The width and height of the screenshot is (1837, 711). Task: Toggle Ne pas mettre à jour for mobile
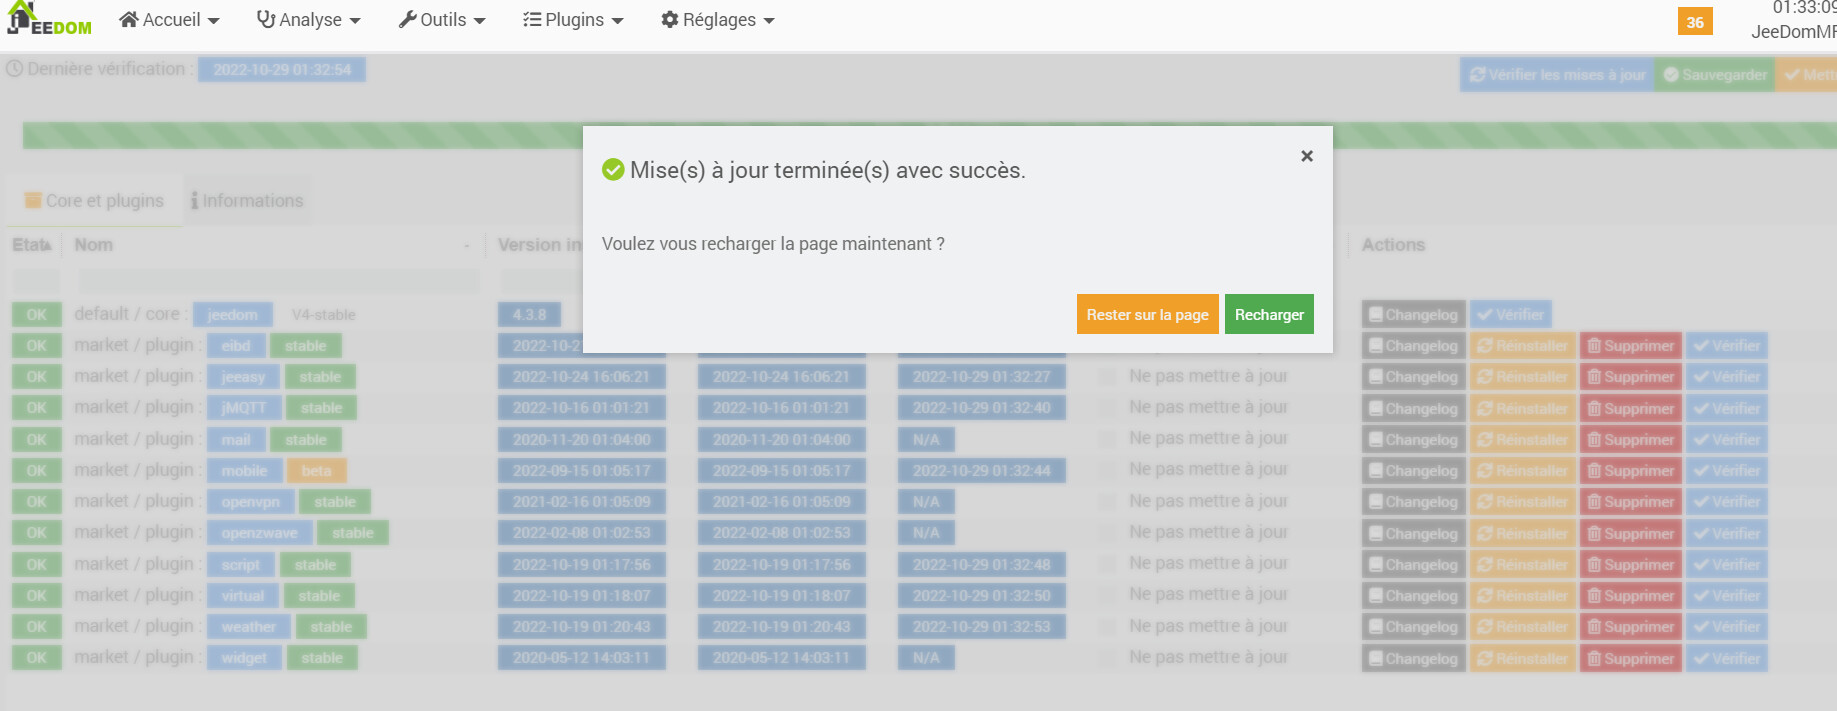pos(1107,470)
